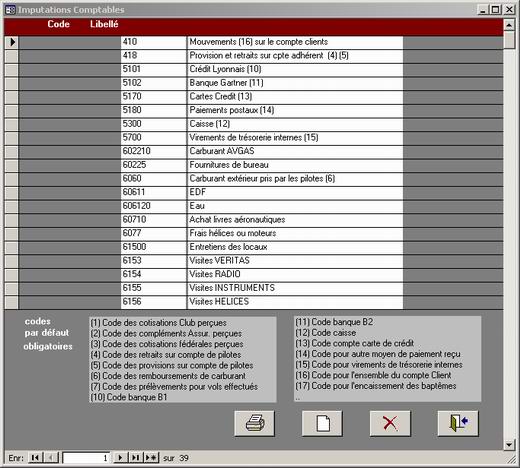The width and height of the screenshot is (520, 468).
Task: Select row selector for EDF record
Action: pos(12,192)
